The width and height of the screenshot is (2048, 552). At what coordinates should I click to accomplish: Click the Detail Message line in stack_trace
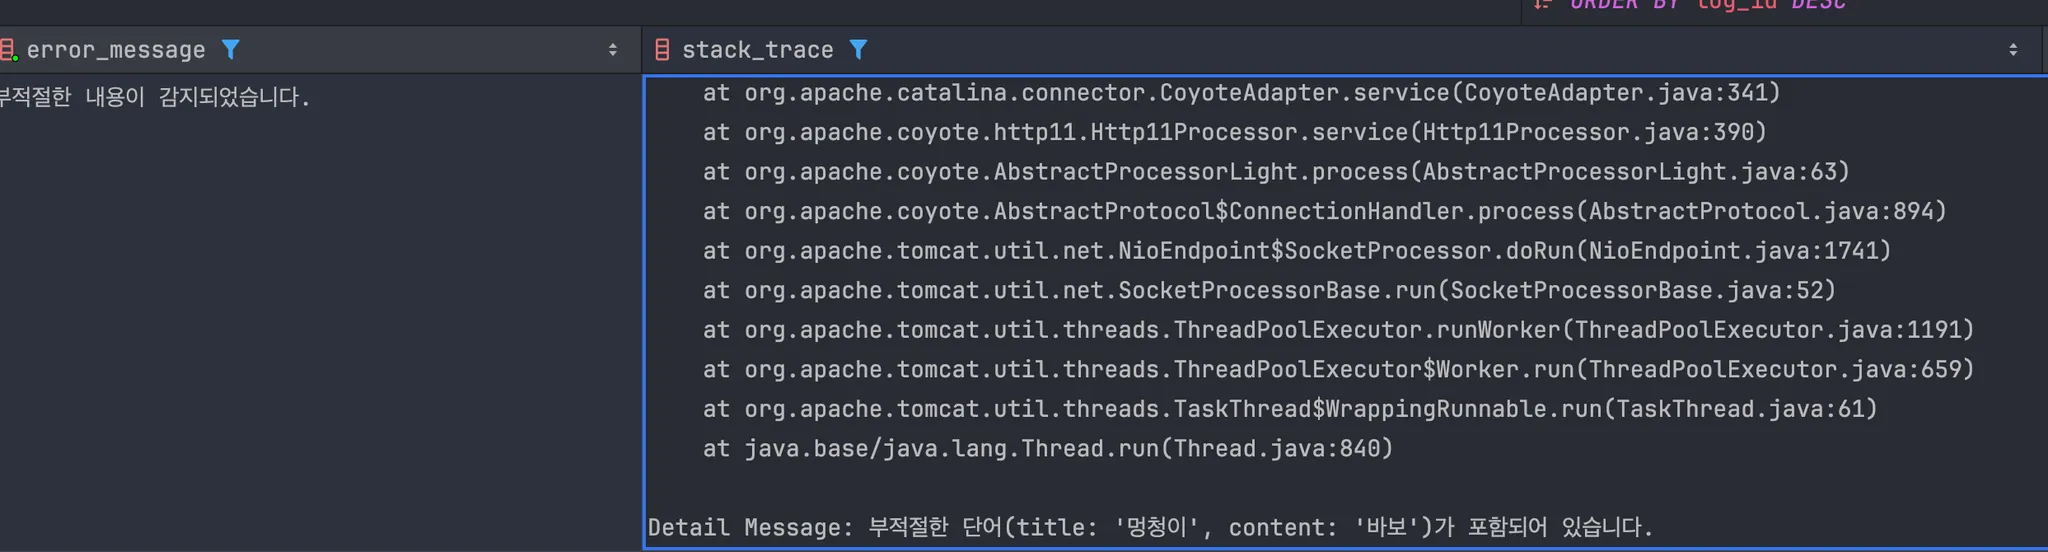tap(1150, 527)
